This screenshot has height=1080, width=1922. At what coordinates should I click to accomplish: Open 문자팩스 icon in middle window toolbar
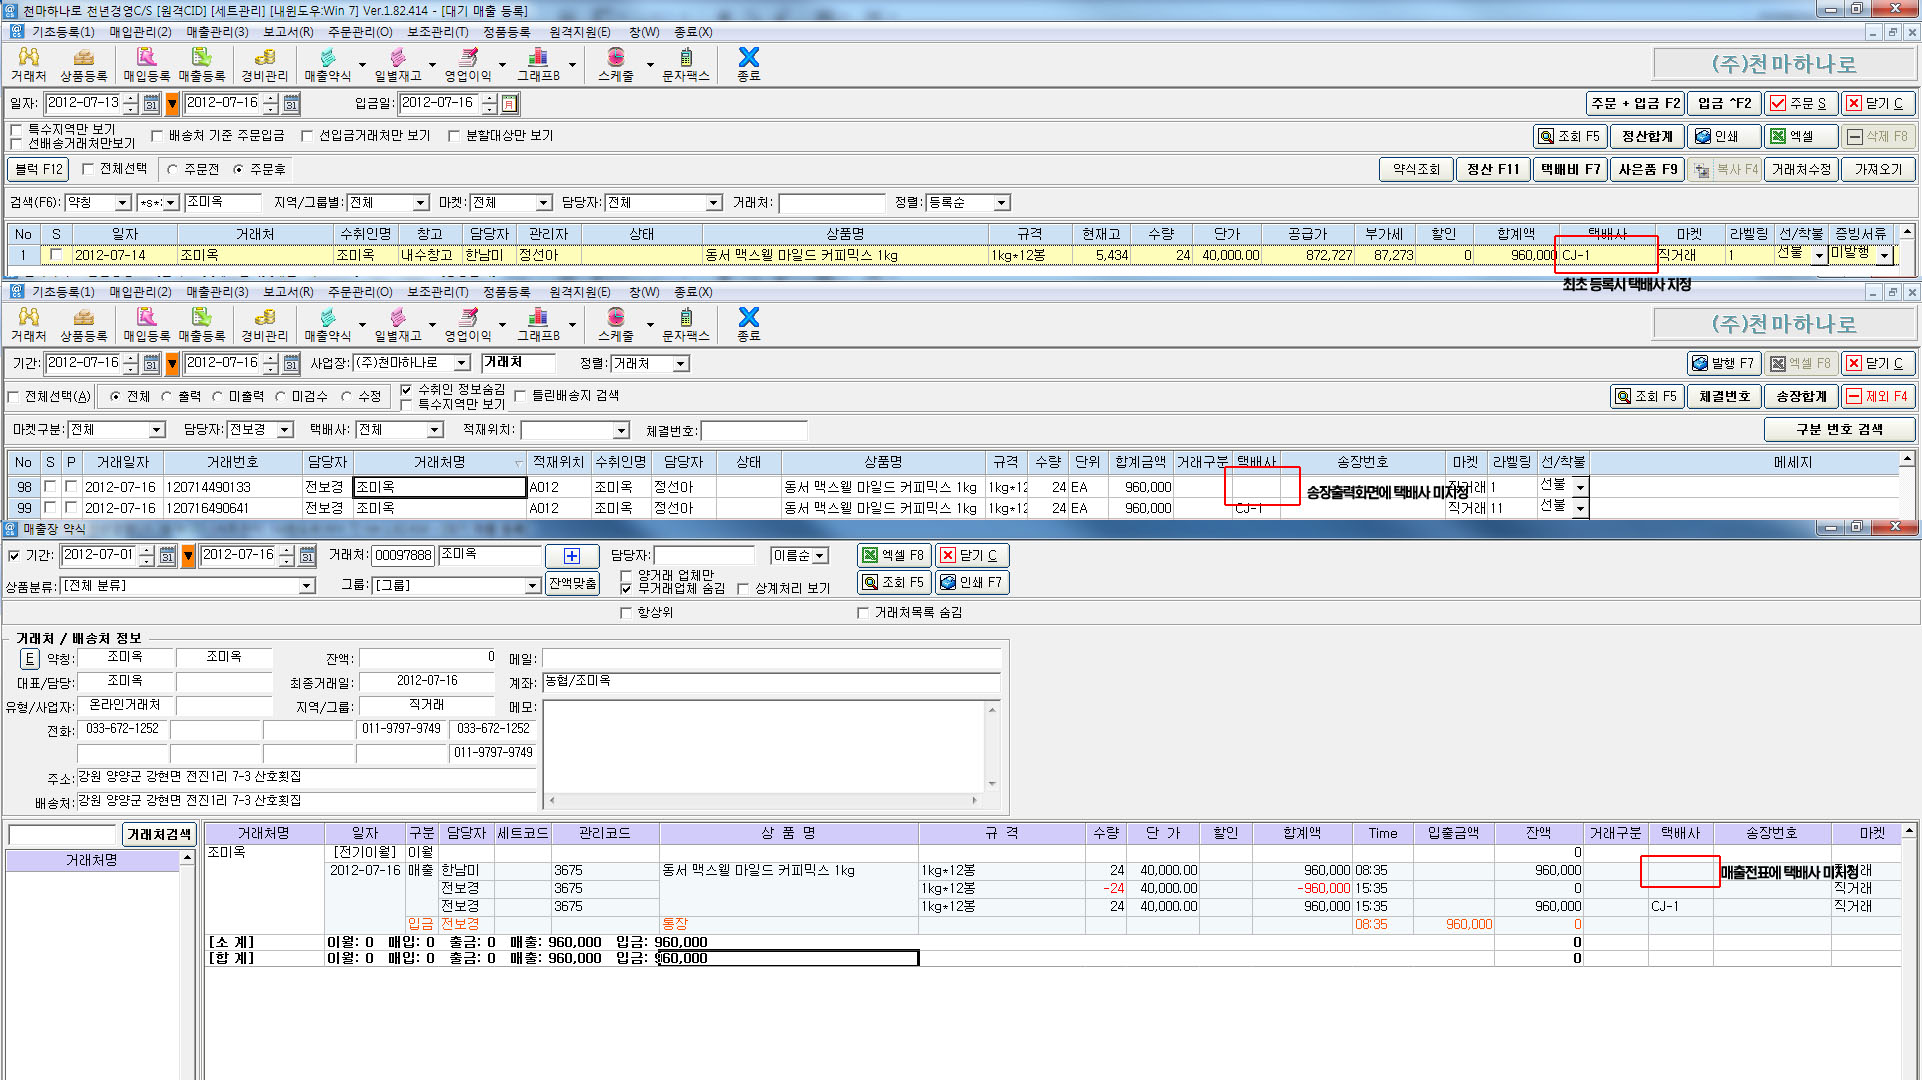pos(686,324)
